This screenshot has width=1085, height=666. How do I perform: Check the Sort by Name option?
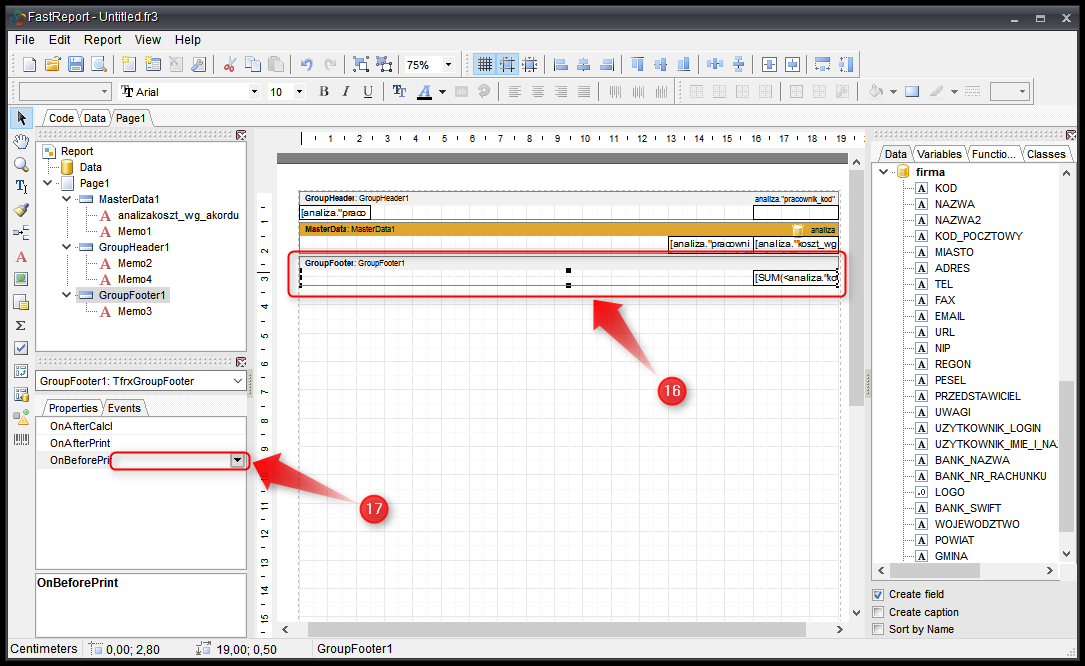click(878, 629)
